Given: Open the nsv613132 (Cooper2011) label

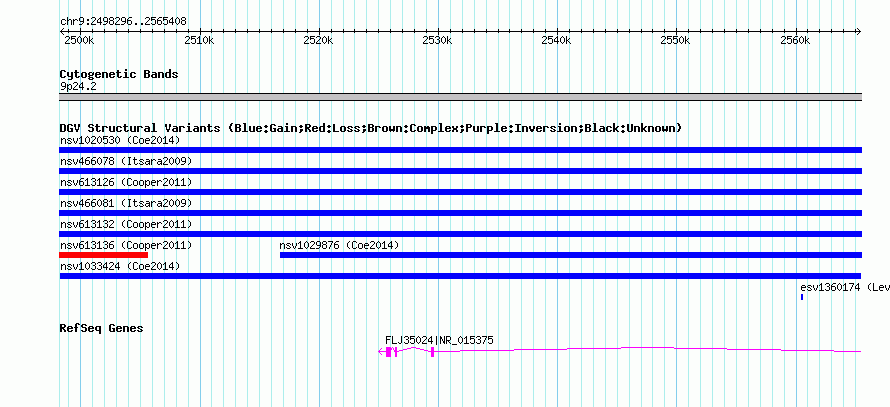Looking at the screenshot, I should point(126,224).
